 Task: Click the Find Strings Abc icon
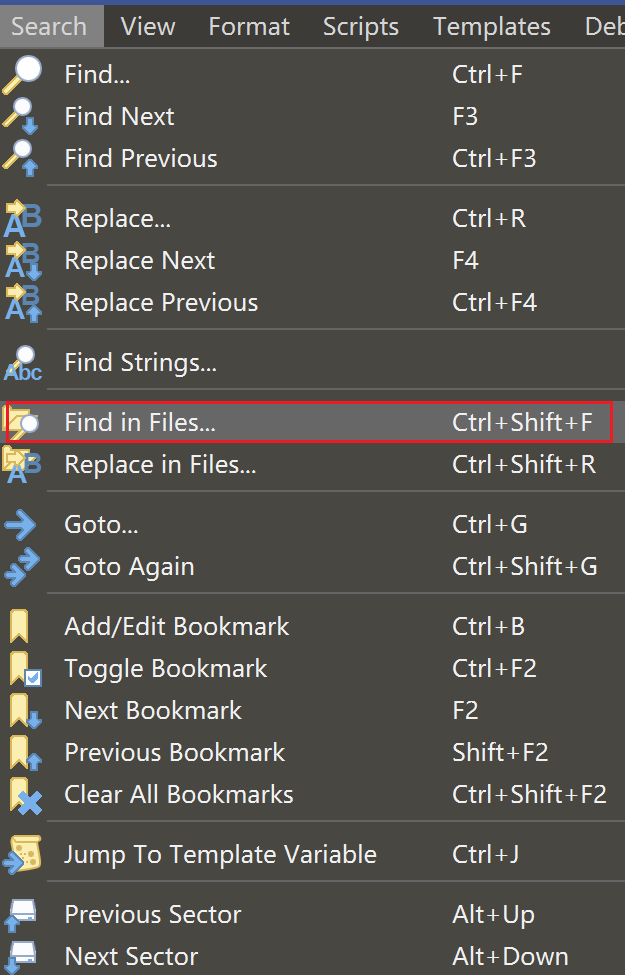pos(22,363)
